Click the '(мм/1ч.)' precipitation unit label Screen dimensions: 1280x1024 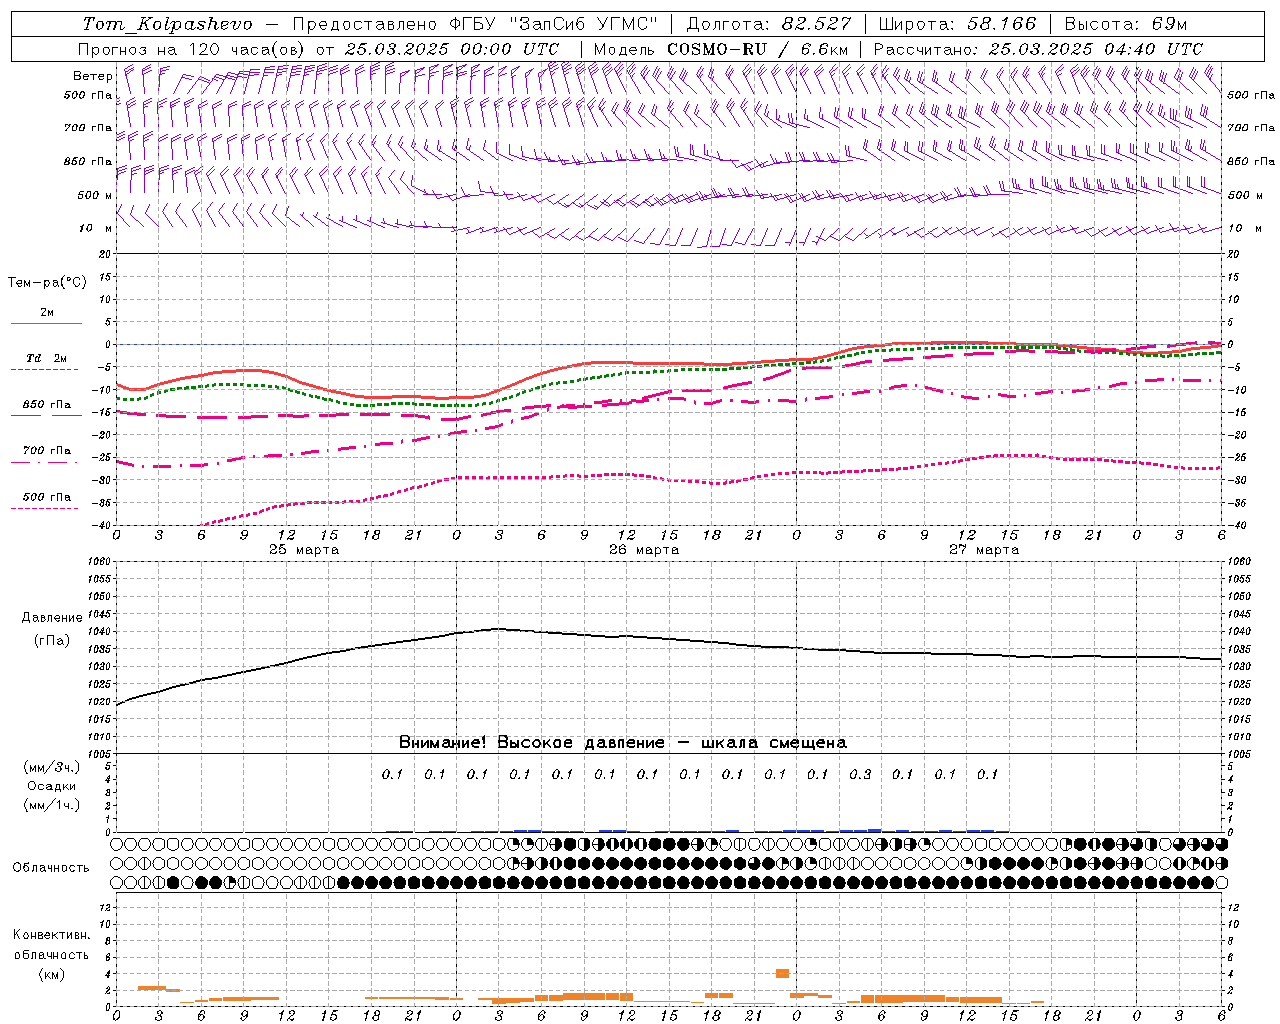click(x=52, y=805)
